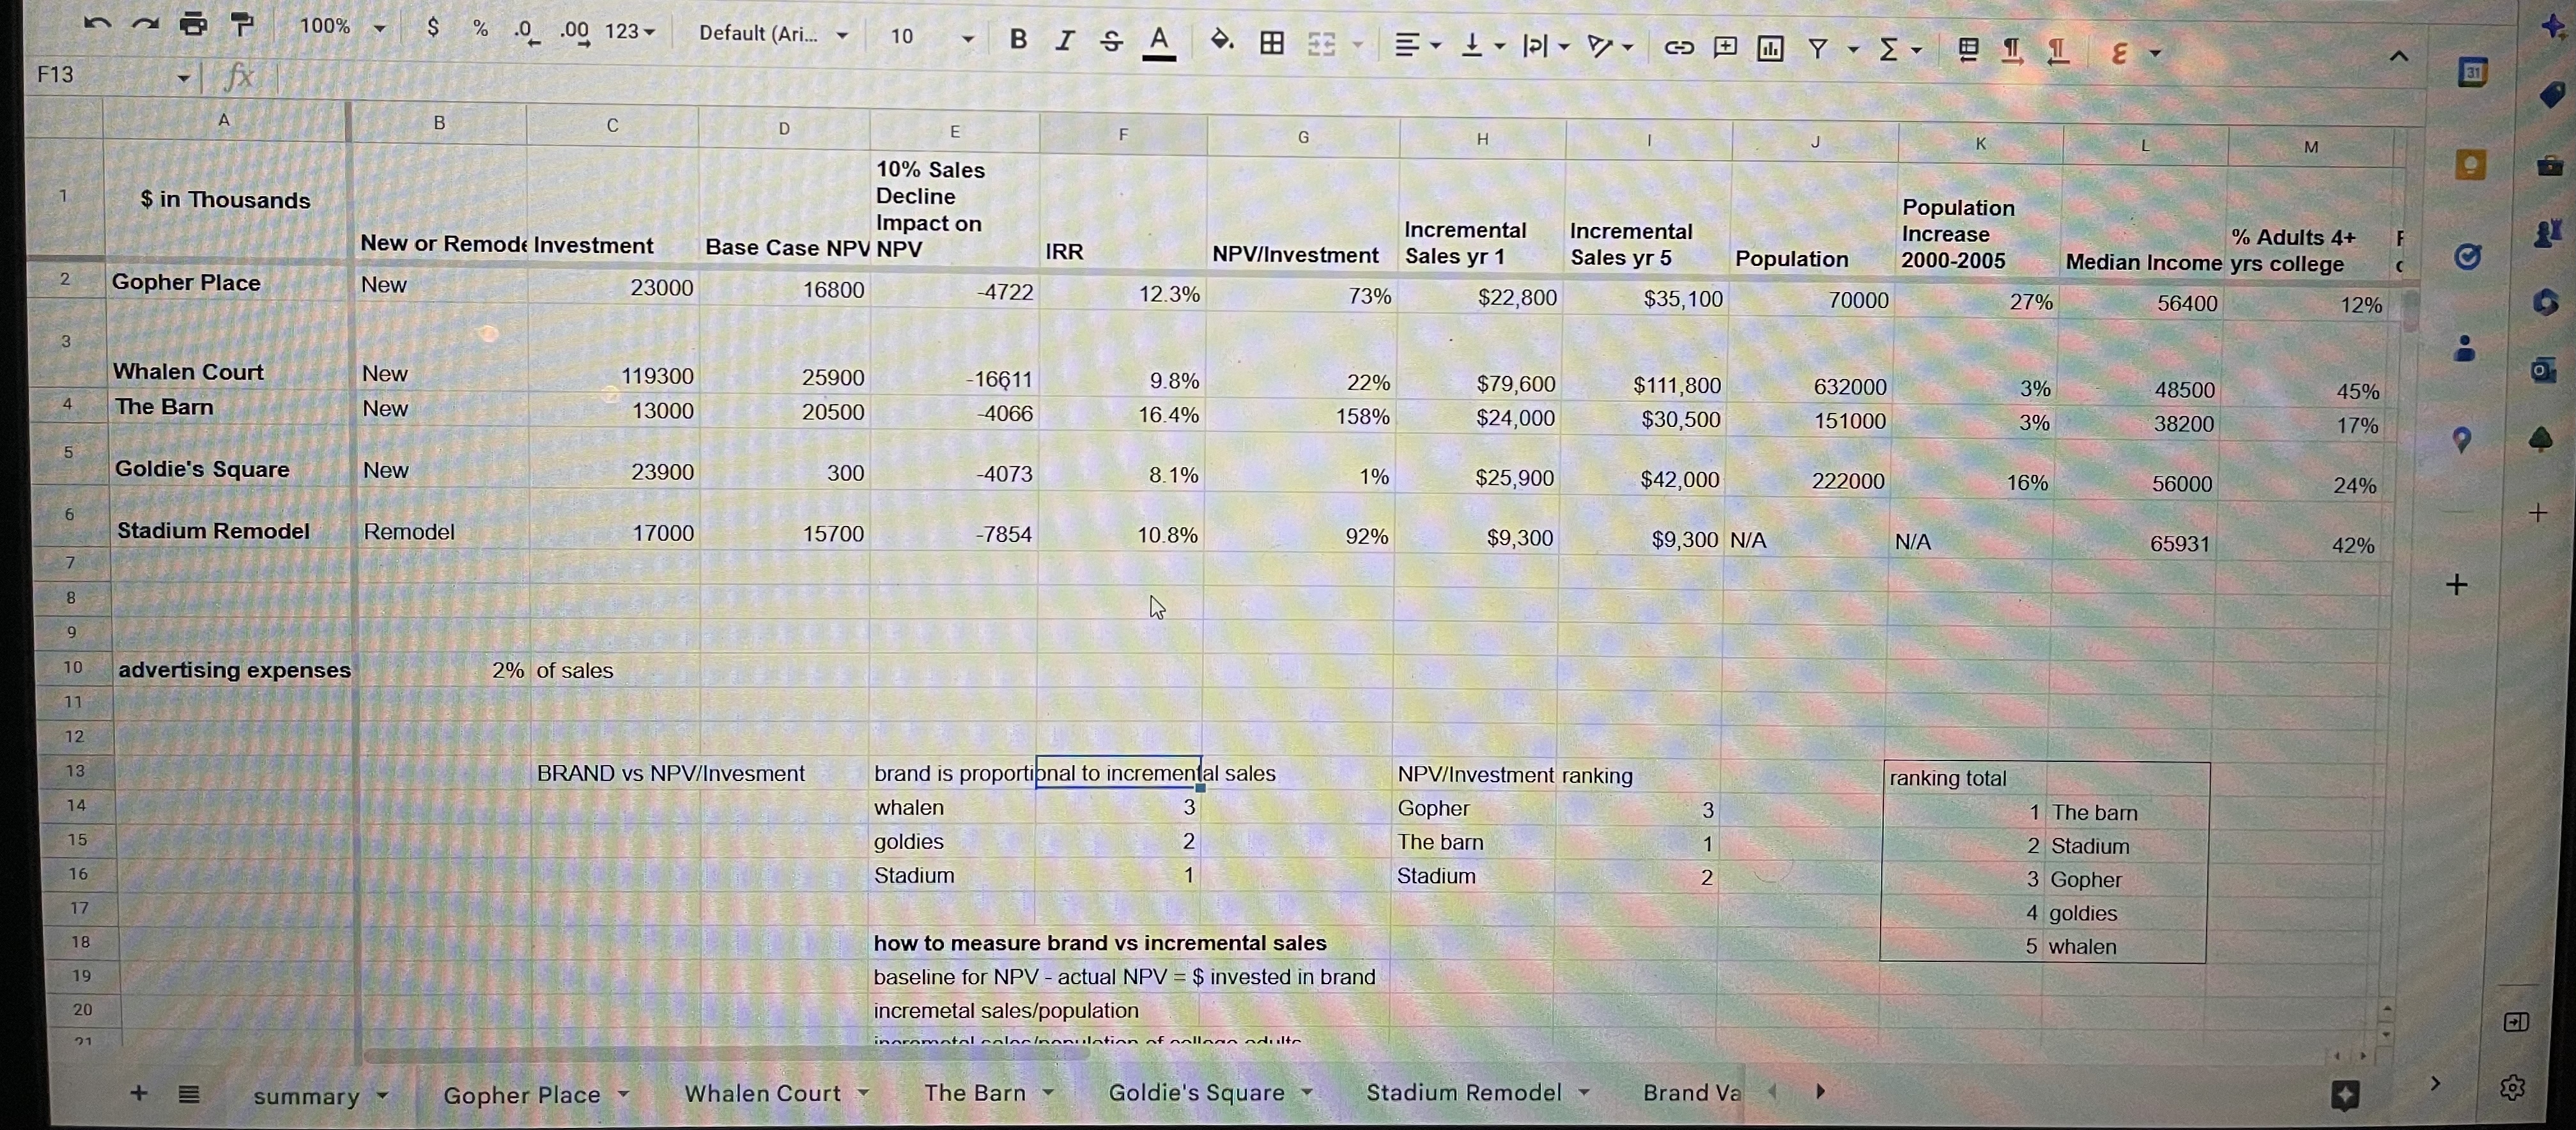Switch to the Whalen Court sheet tab
Viewport: 2576px width, 1130px height.
point(762,1093)
